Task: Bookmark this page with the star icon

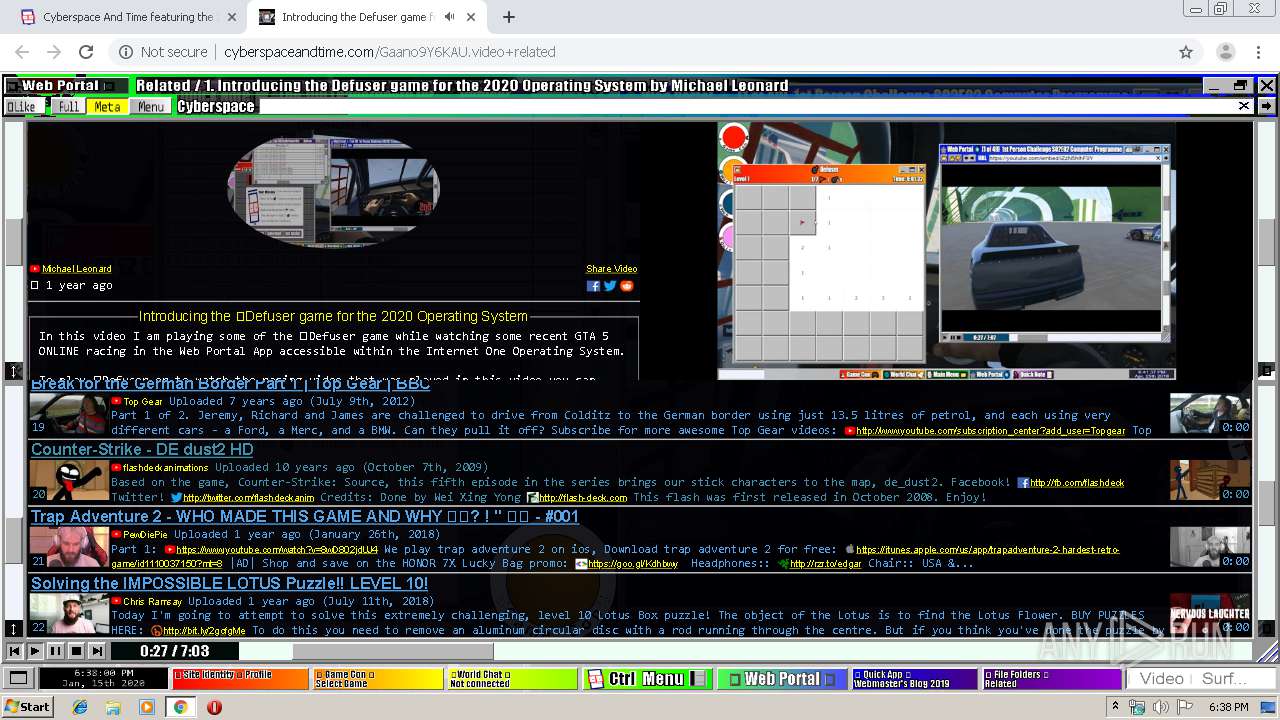Action: tap(1186, 52)
